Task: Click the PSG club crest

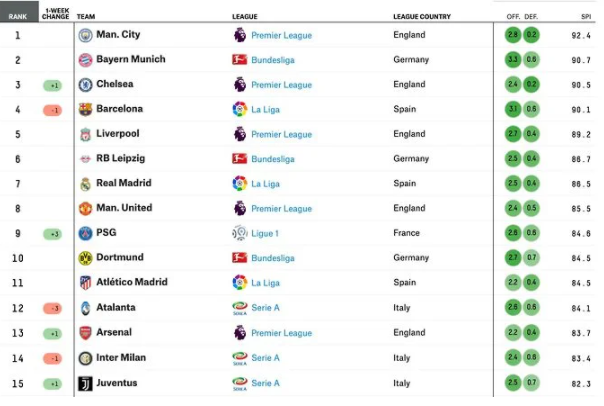Action: pyautogui.click(x=85, y=233)
